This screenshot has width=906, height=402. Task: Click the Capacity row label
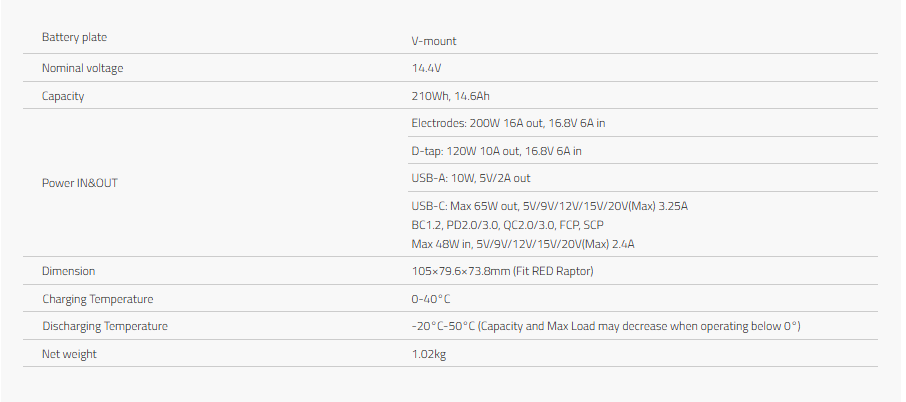63,96
